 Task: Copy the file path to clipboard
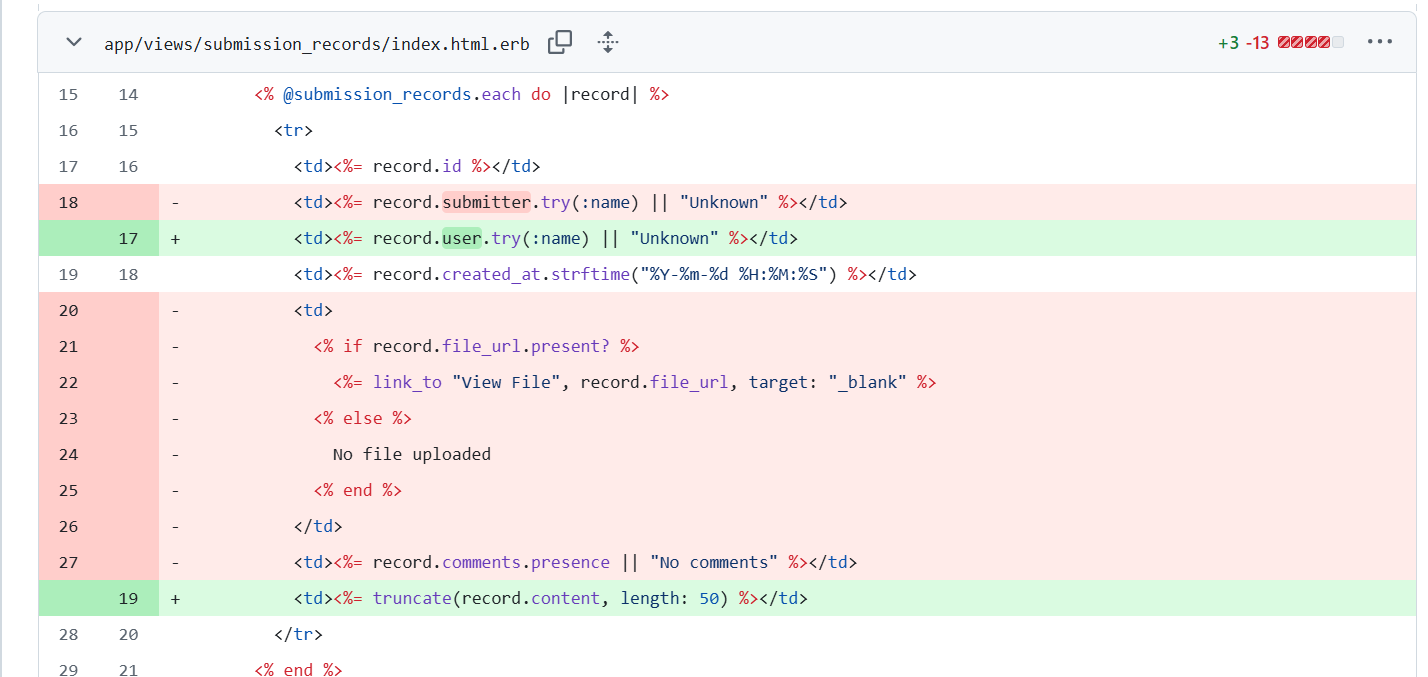click(x=560, y=43)
